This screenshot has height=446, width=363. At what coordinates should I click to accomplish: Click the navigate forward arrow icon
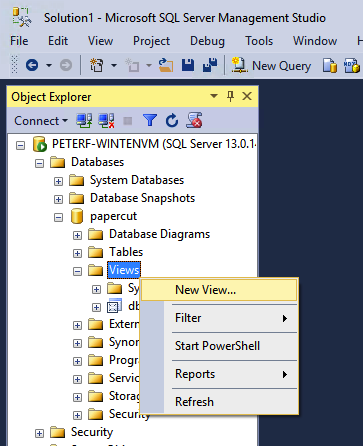[x=66, y=65]
